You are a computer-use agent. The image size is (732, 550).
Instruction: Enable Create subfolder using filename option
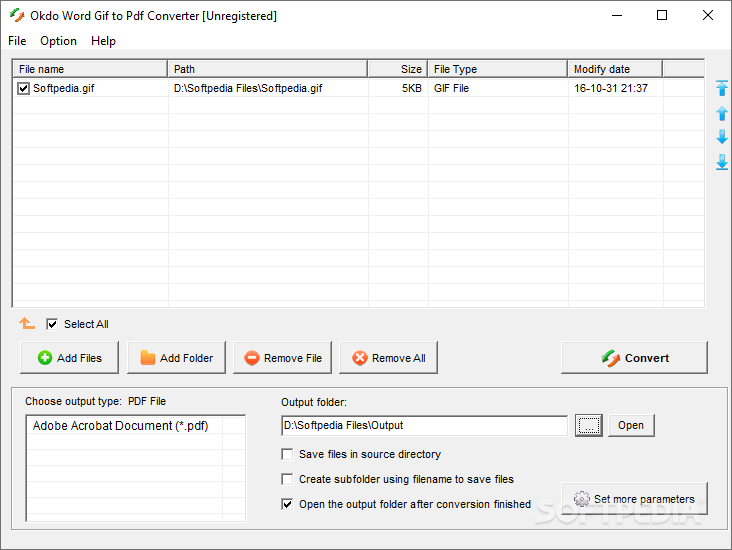click(x=287, y=479)
